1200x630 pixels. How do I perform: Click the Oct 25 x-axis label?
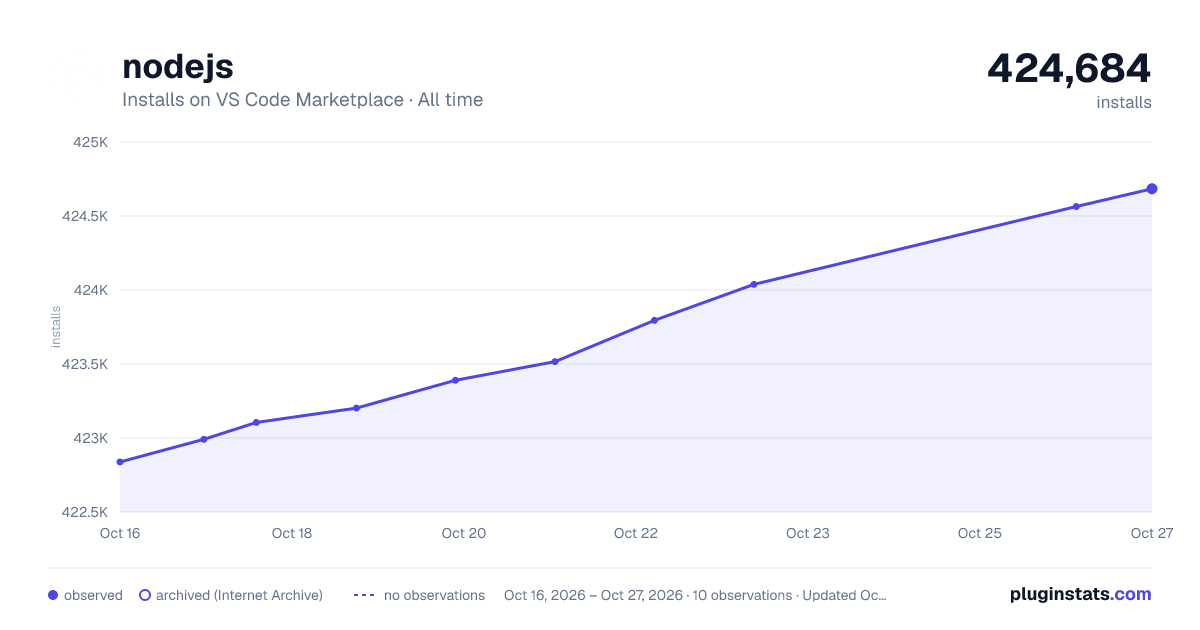point(980,533)
